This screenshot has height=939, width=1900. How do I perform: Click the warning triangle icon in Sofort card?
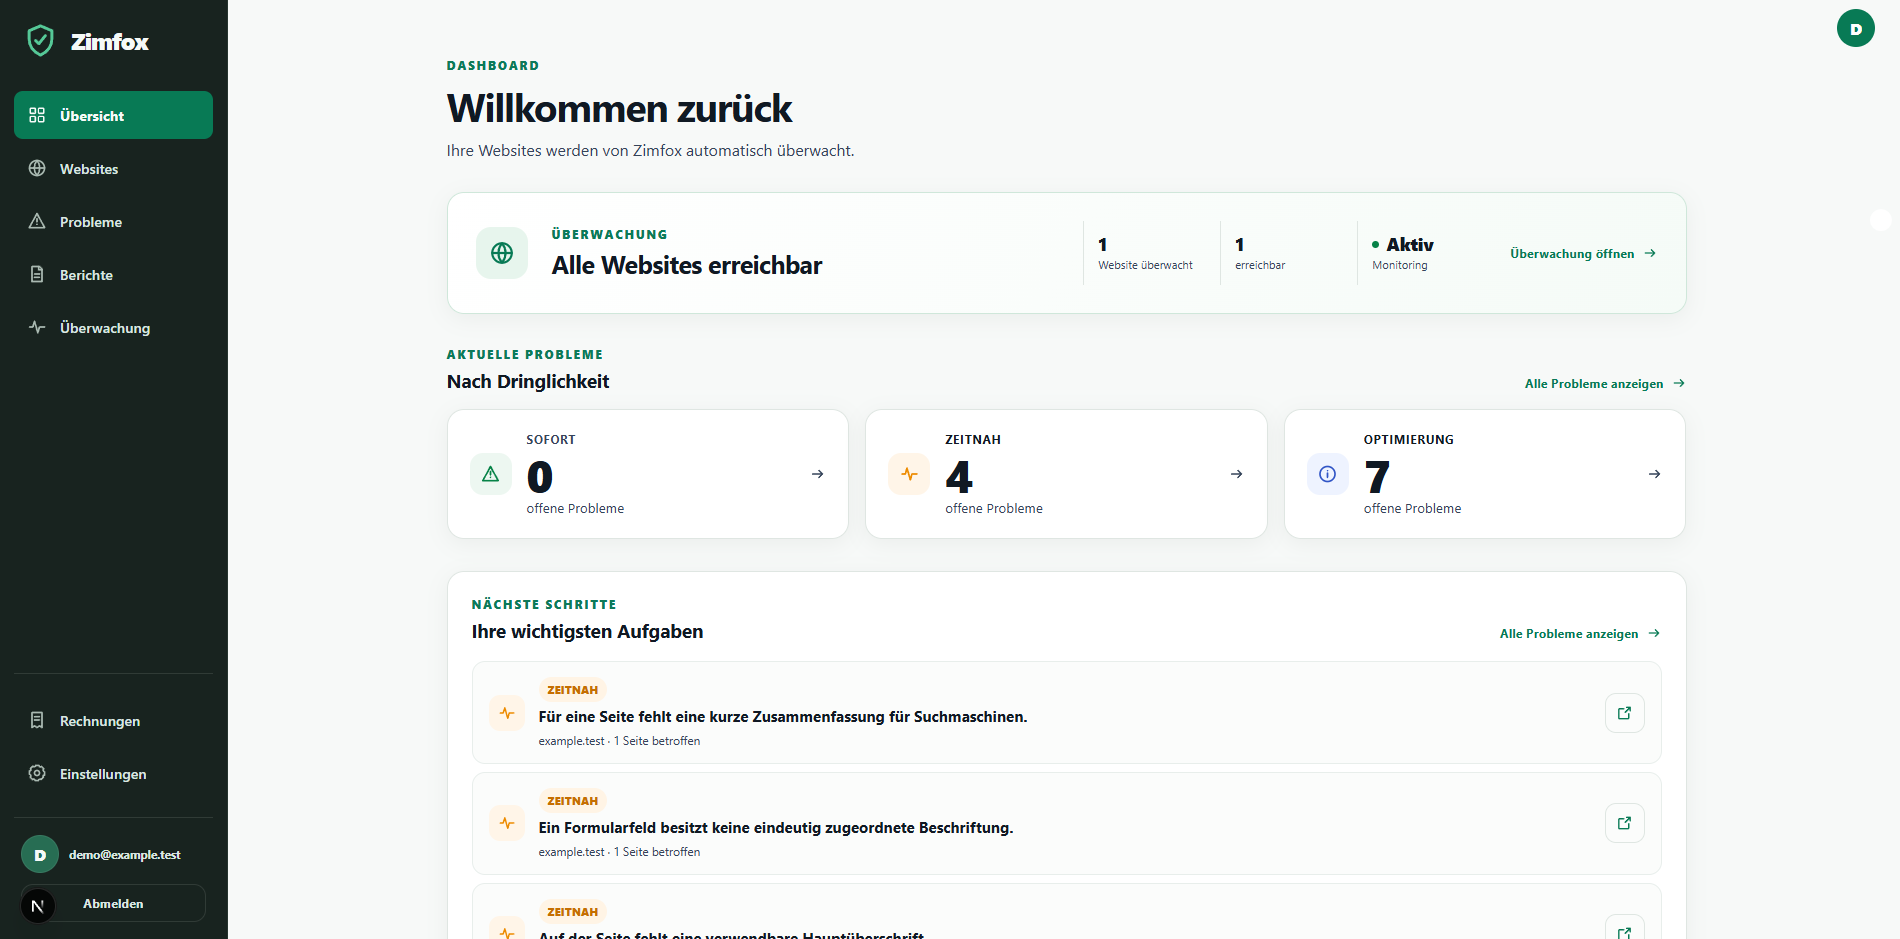[490, 474]
